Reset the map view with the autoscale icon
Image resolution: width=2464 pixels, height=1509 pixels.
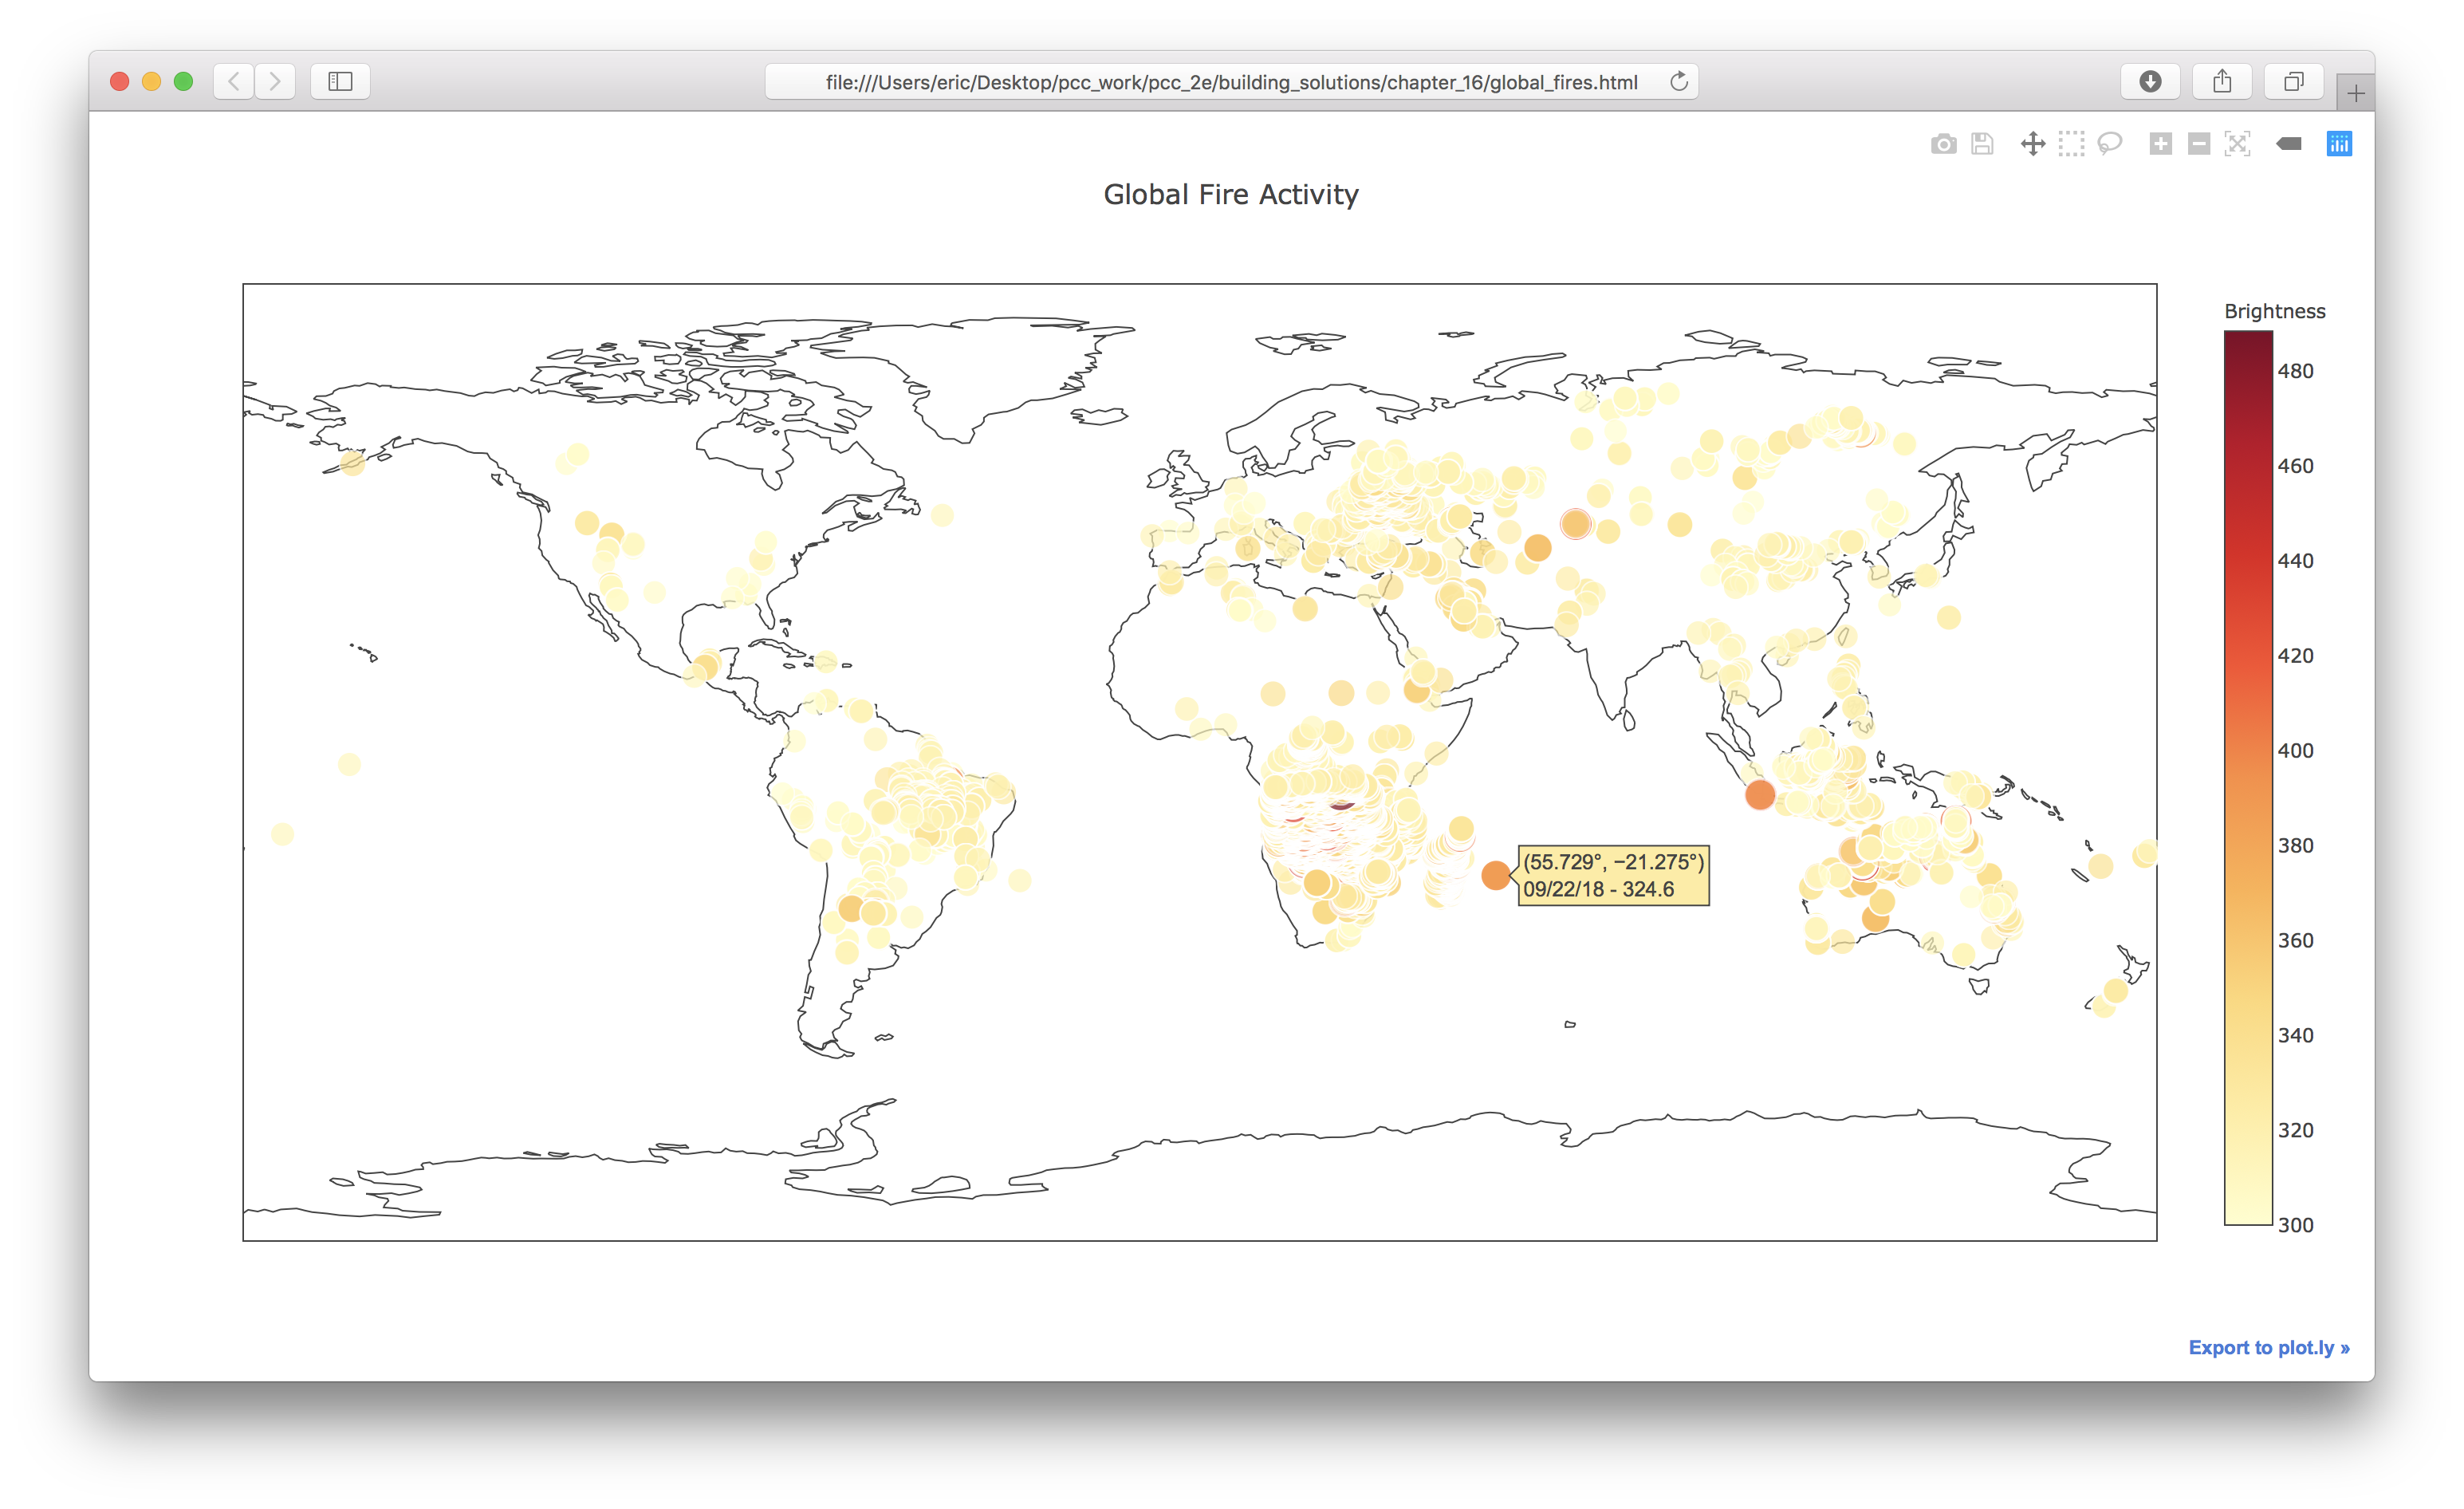coord(2237,144)
